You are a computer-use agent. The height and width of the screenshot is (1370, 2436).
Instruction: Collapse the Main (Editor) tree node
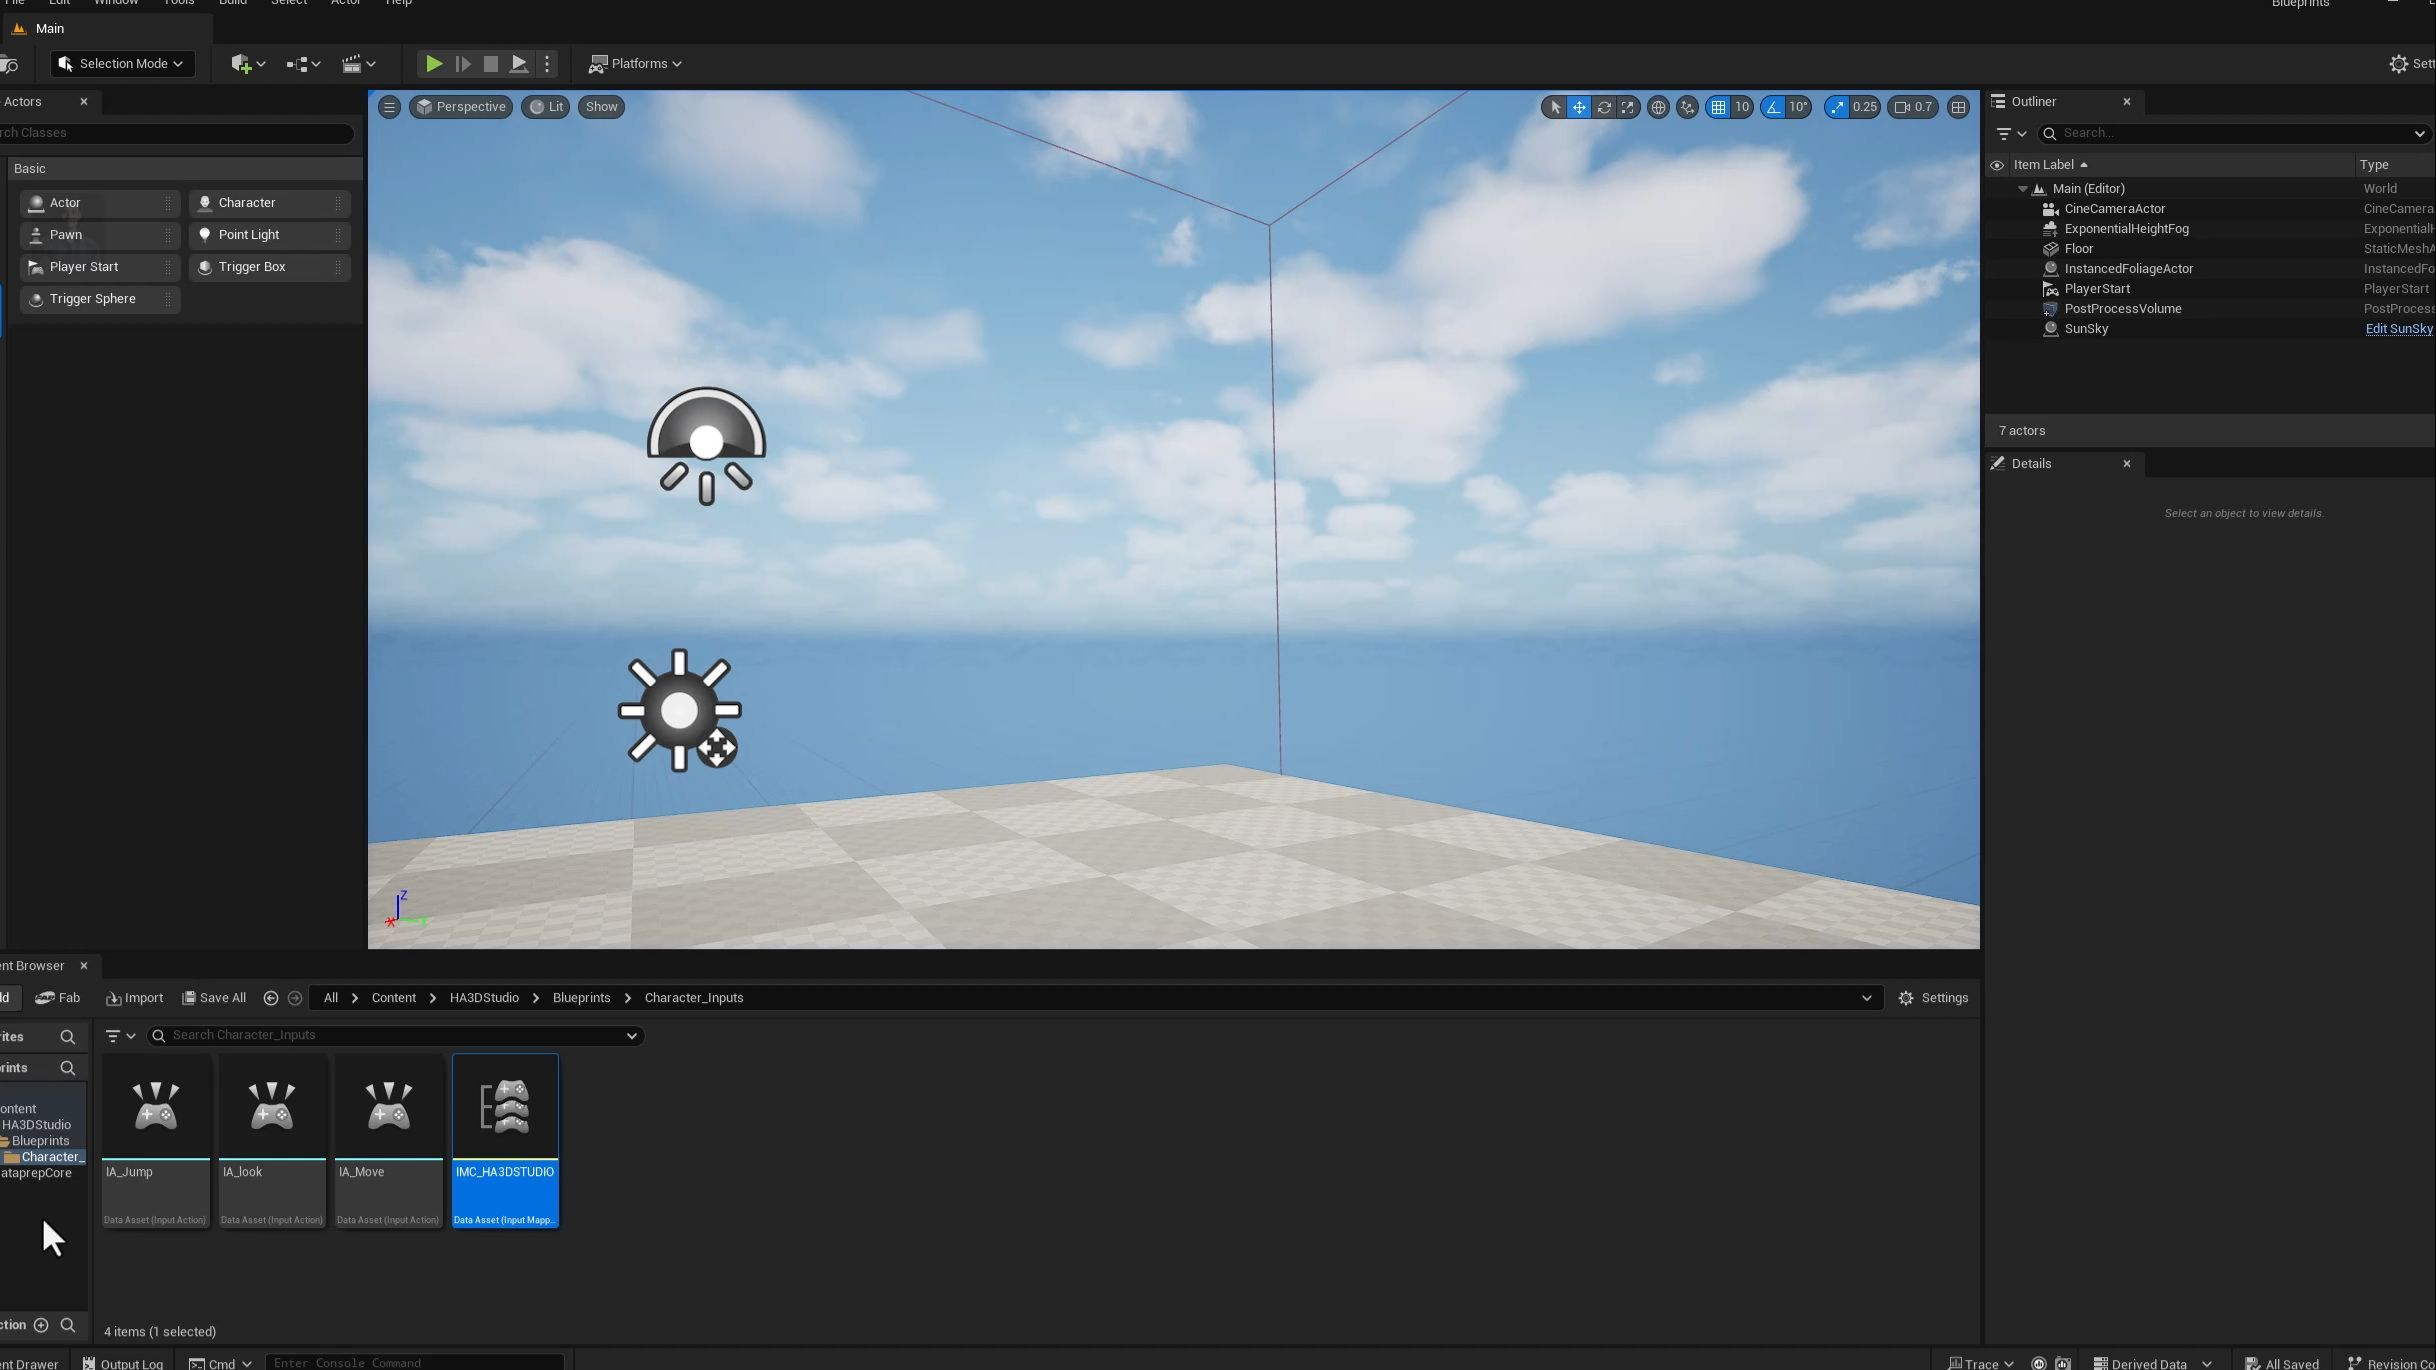tap(2022, 189)
